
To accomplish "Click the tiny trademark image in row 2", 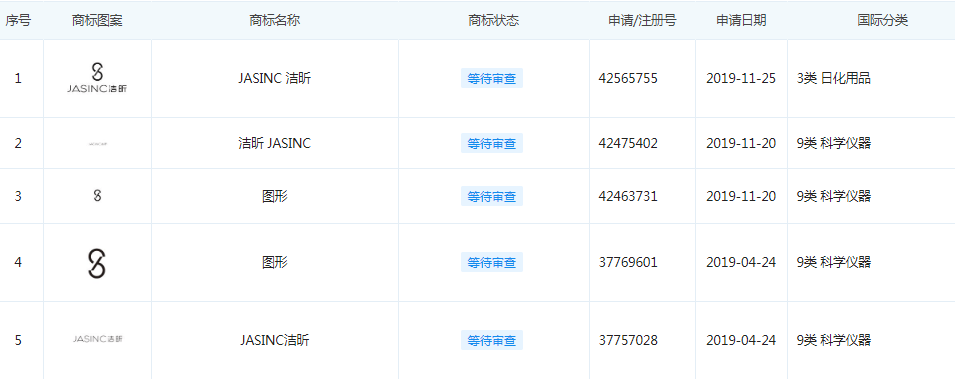I will coord(97,144).
